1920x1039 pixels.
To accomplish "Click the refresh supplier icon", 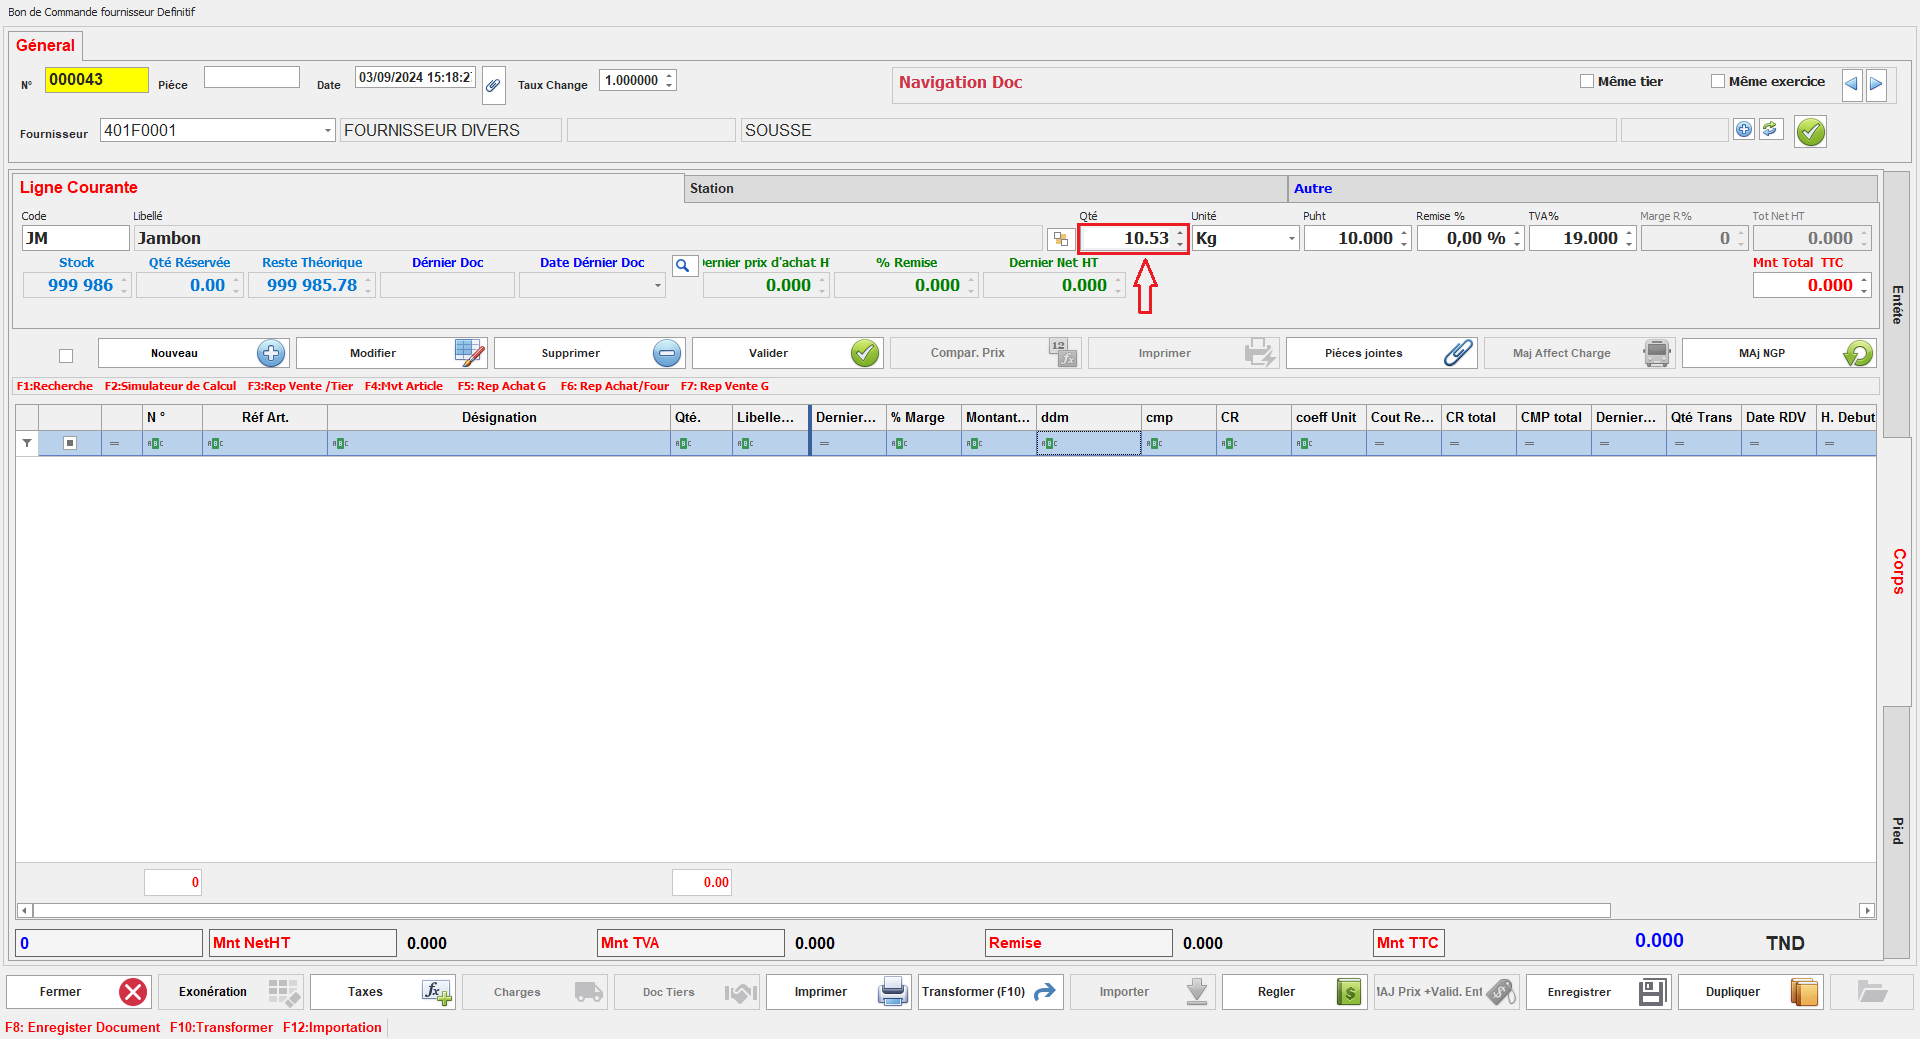I will [x=1770, y=129].
